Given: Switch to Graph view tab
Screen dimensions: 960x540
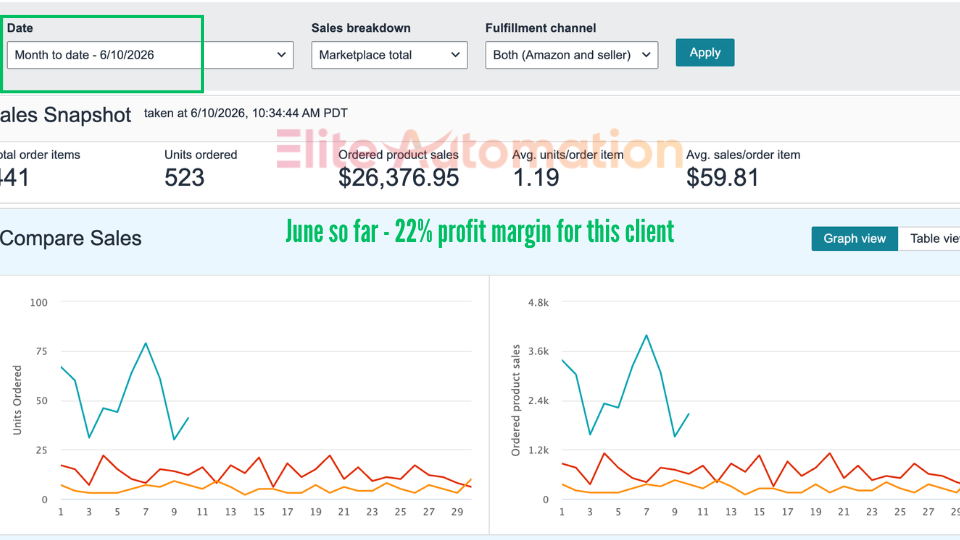Looking at the screenshot, I should coord(855,239).
